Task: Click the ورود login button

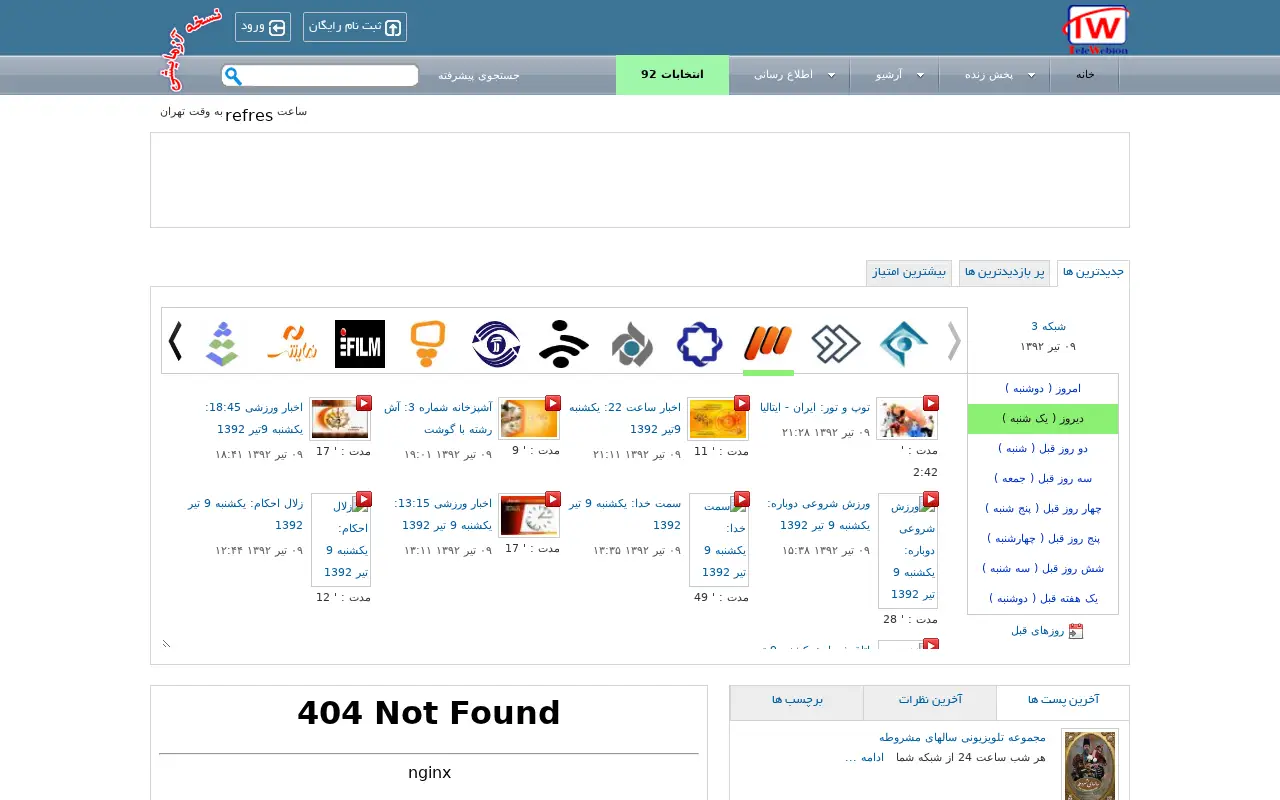Action: click(263, 27)
